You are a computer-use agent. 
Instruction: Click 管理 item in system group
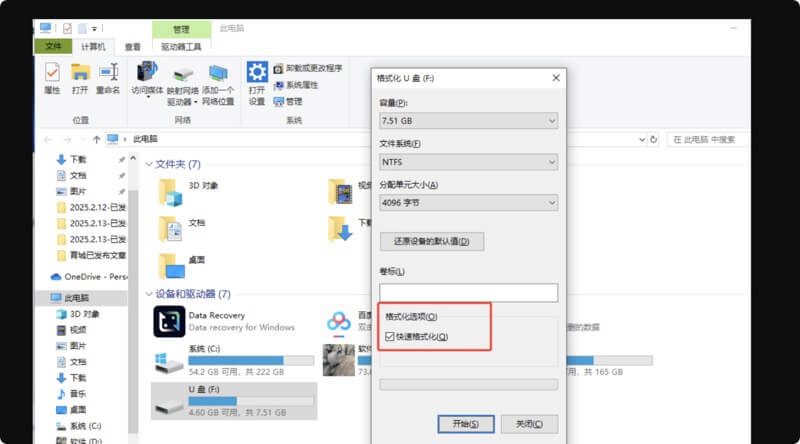[288, 102]
